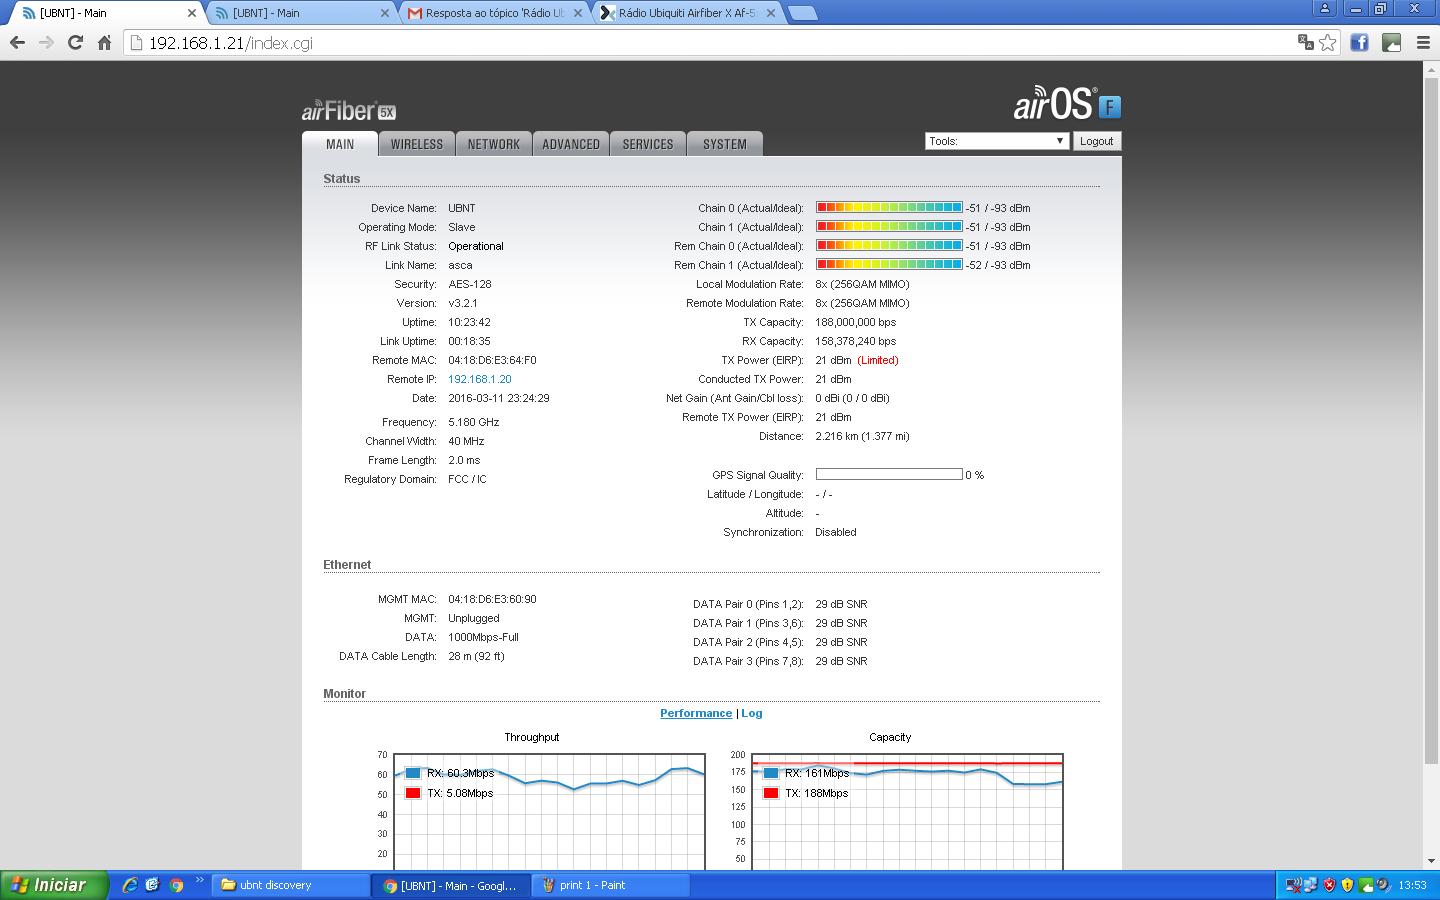Log out of airOS
The width and height of the screenshot is (1440, 900).
tap(1097, 141)
